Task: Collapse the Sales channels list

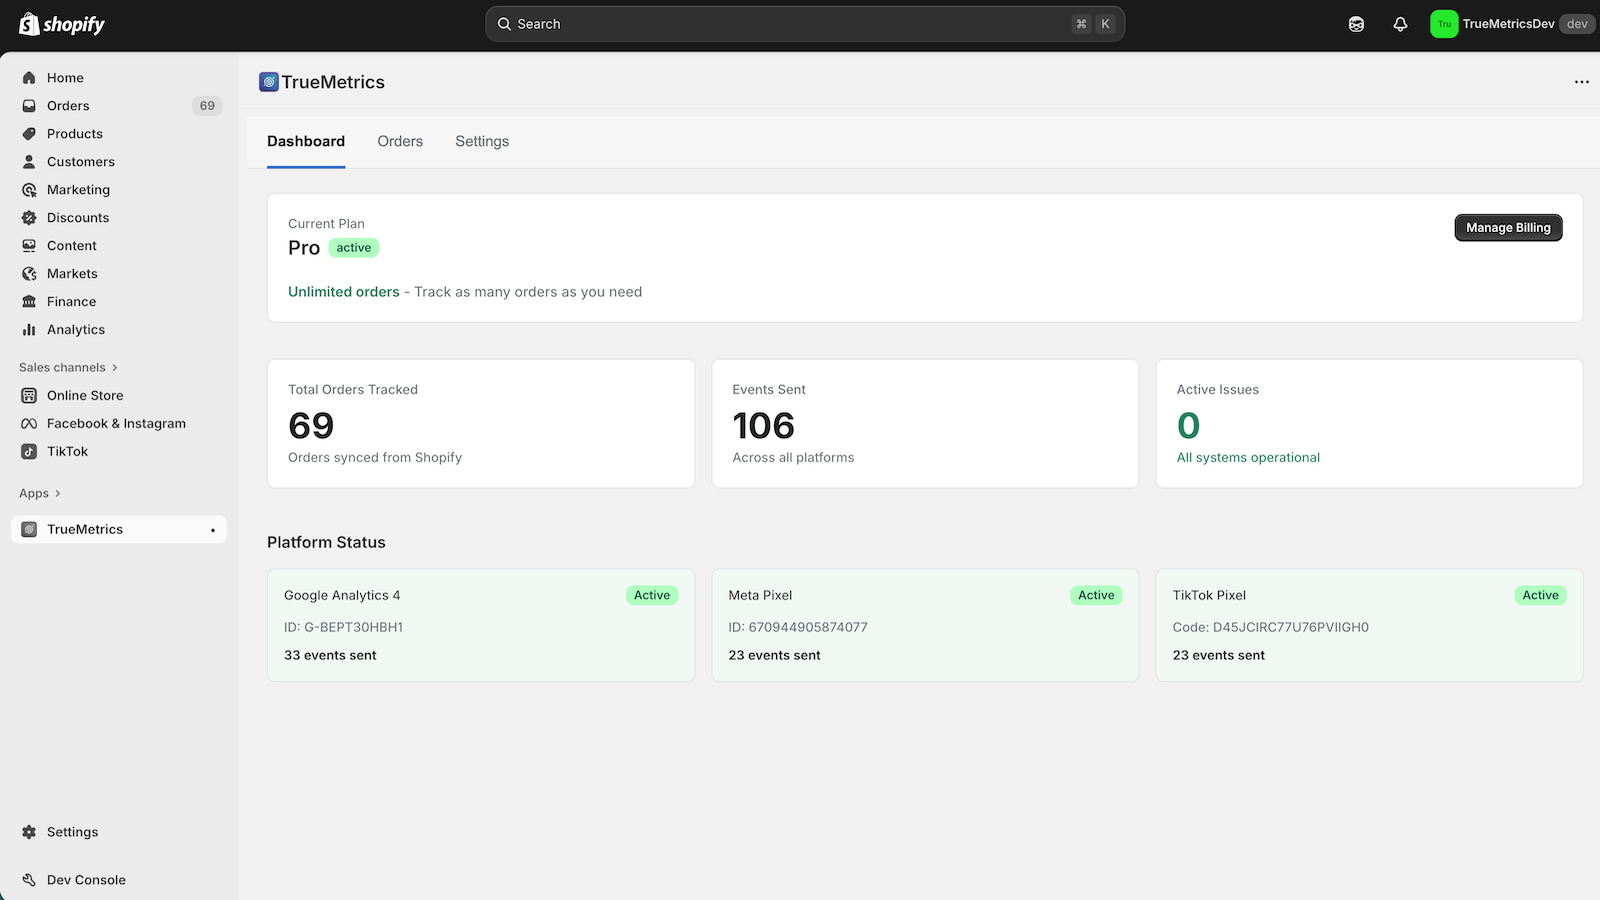Action: tap(67, 367)
